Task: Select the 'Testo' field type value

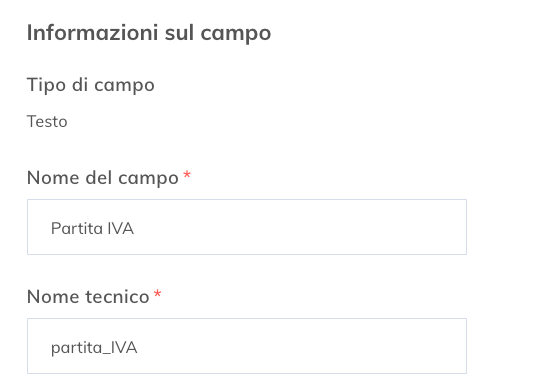Action: 47,122
